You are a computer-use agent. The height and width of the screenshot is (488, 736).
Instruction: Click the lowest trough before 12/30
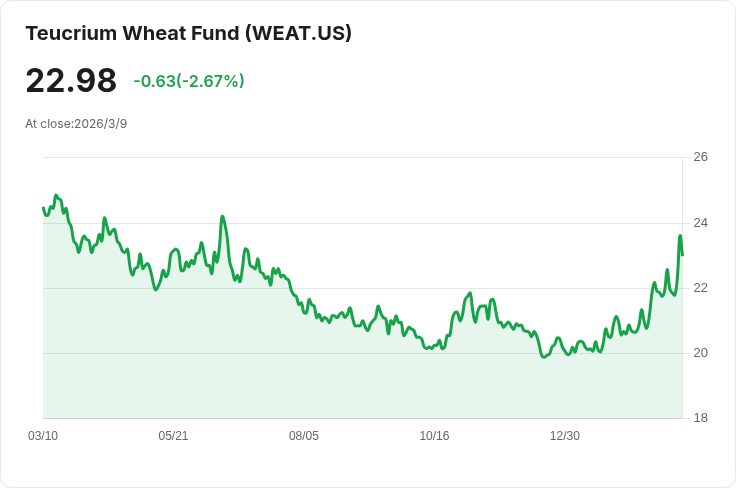pyautogui.click(x=544, y=357)
